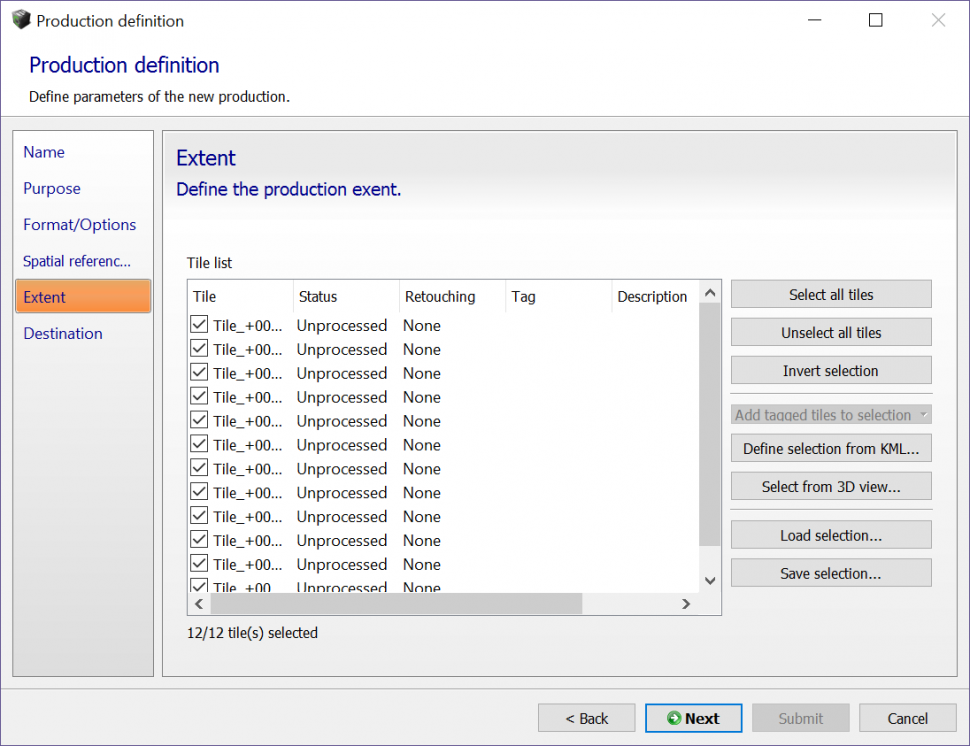Toggle the fourth tile row checkbox
Screen dimensions: 970x746
[199, 396]
